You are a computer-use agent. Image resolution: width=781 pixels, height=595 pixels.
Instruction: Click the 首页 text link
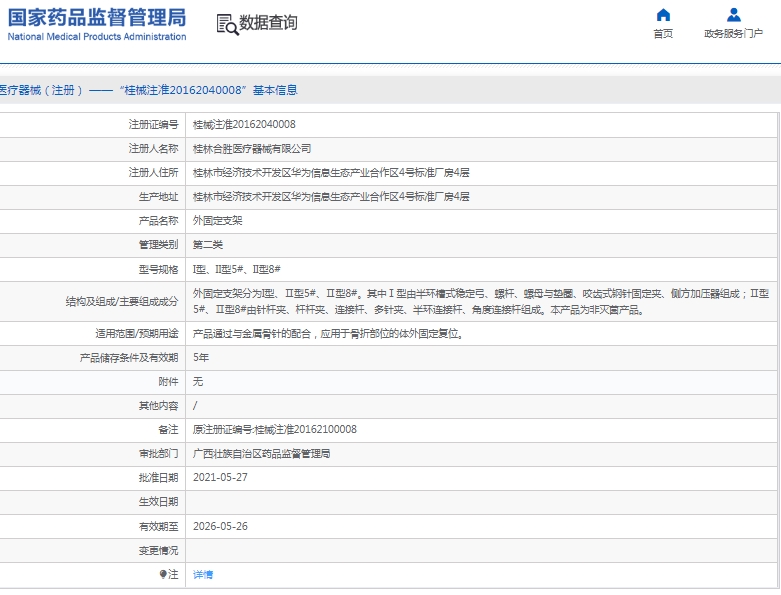coord(663,34)
